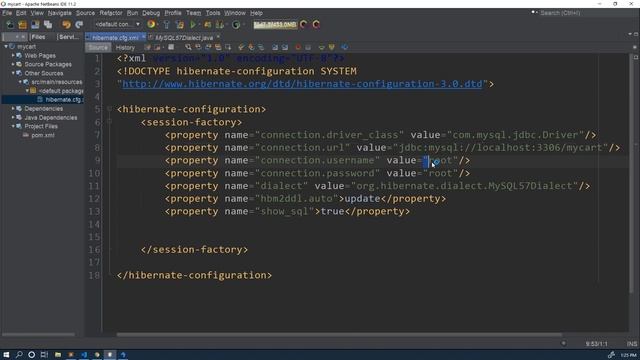Run the project with green play icon

tap(193, 24)
